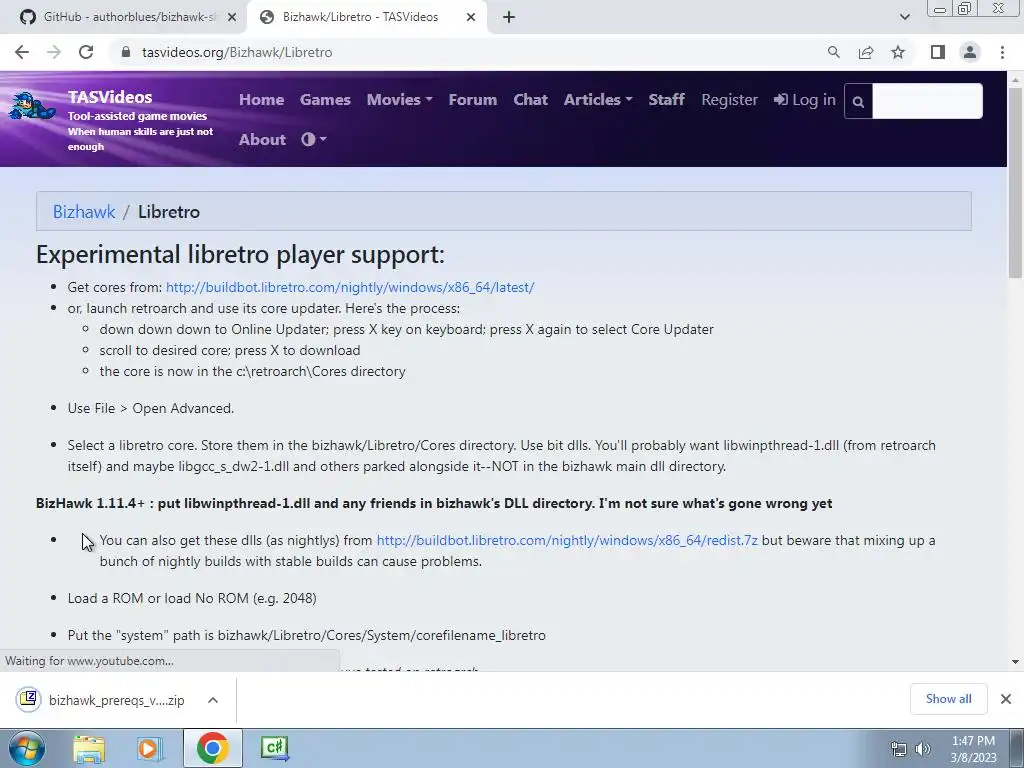This screenshot has width=1024, height=768.
Task: Click the padlock site info icon
Action: pyautogui.click(x=126, y=52)
